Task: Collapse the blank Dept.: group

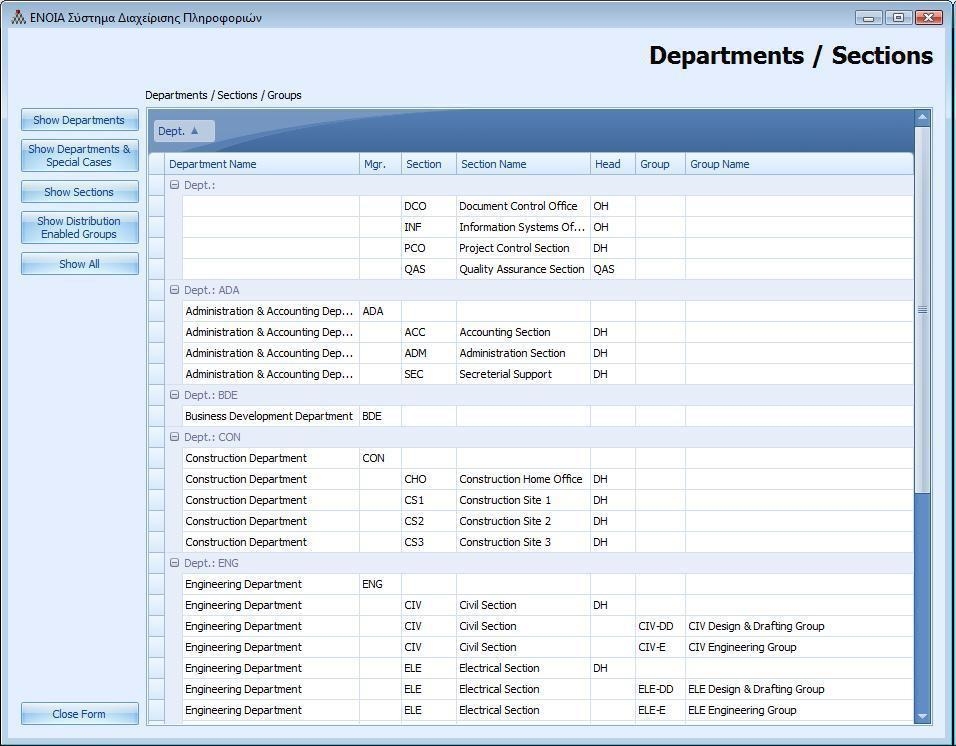Action: (x=175, y=185)
